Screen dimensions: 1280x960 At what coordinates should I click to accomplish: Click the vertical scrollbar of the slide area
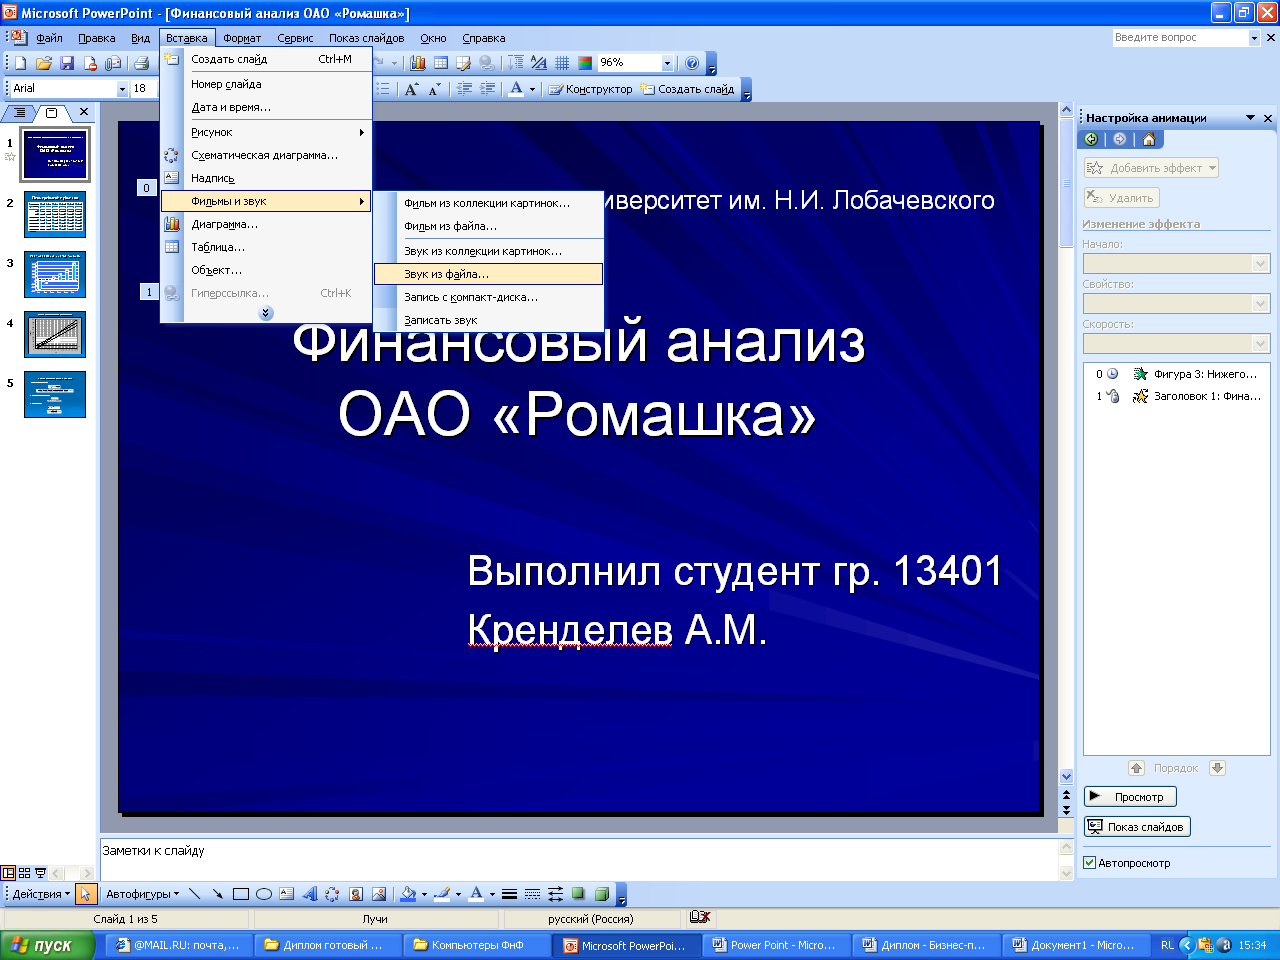click(1066, 440)
